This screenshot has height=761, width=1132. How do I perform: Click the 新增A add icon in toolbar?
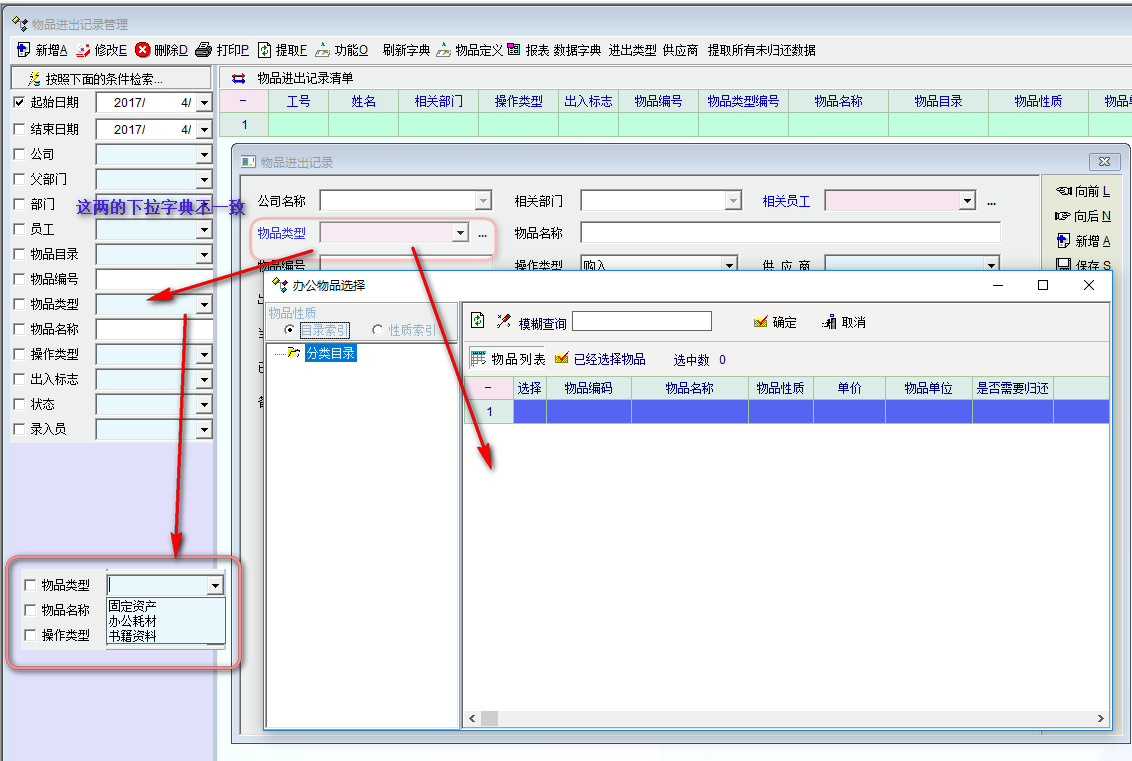click(24, 50)
